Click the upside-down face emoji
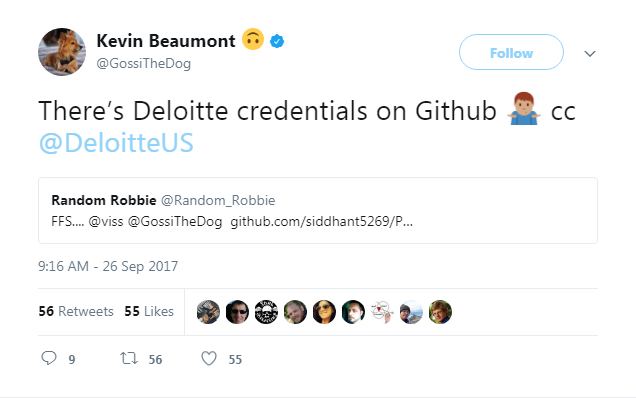 [x=253, y=39]
